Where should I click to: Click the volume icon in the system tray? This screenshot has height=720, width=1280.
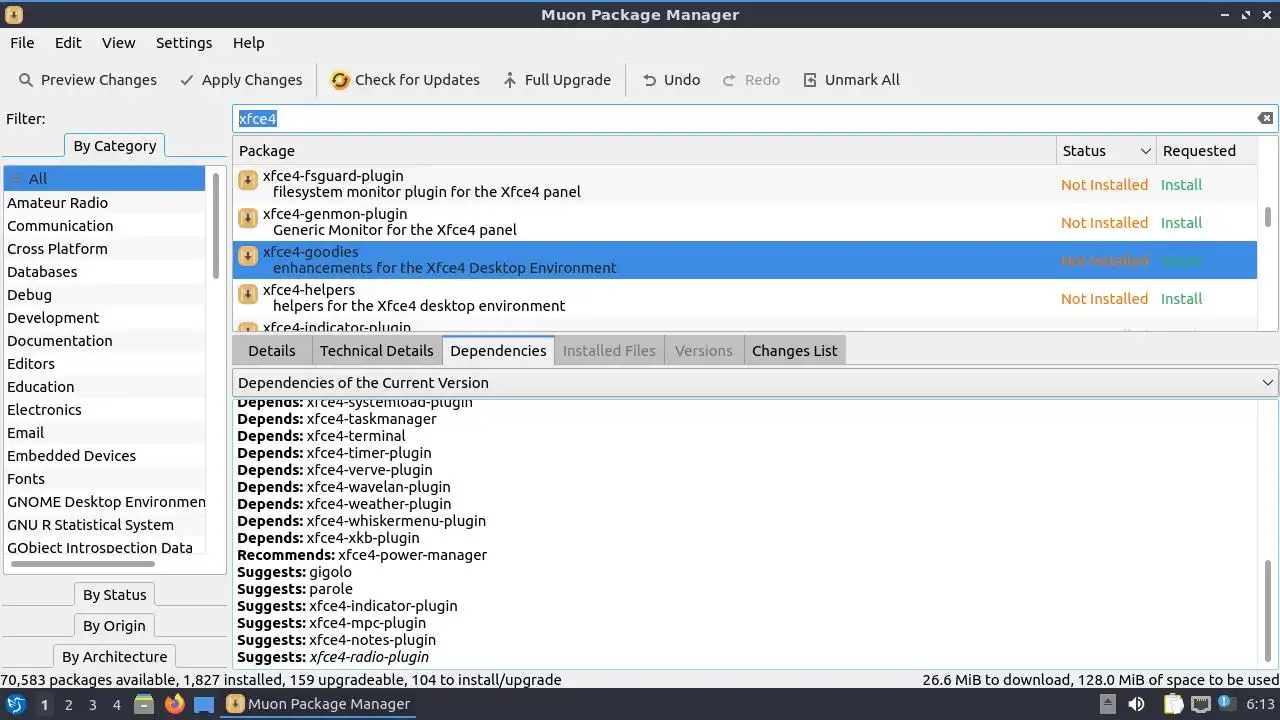1139,704
